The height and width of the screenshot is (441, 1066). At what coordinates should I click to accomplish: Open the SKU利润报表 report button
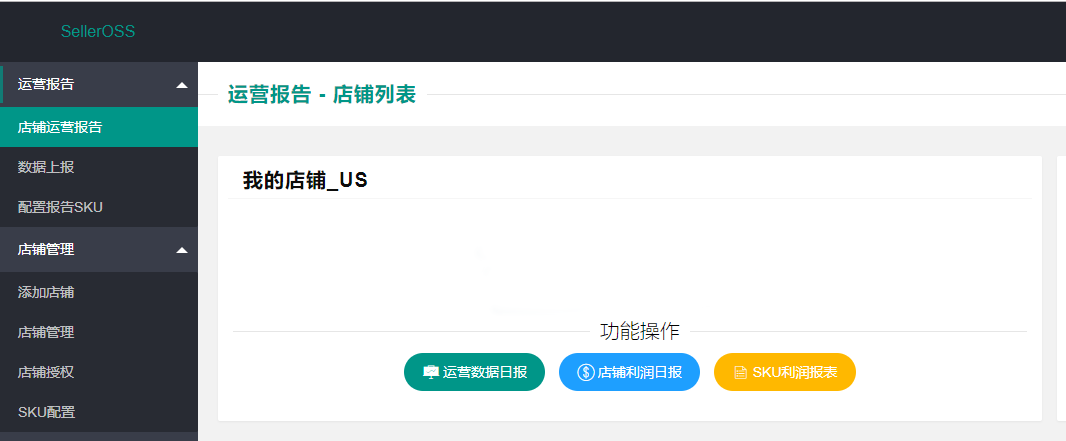(785, 372)
